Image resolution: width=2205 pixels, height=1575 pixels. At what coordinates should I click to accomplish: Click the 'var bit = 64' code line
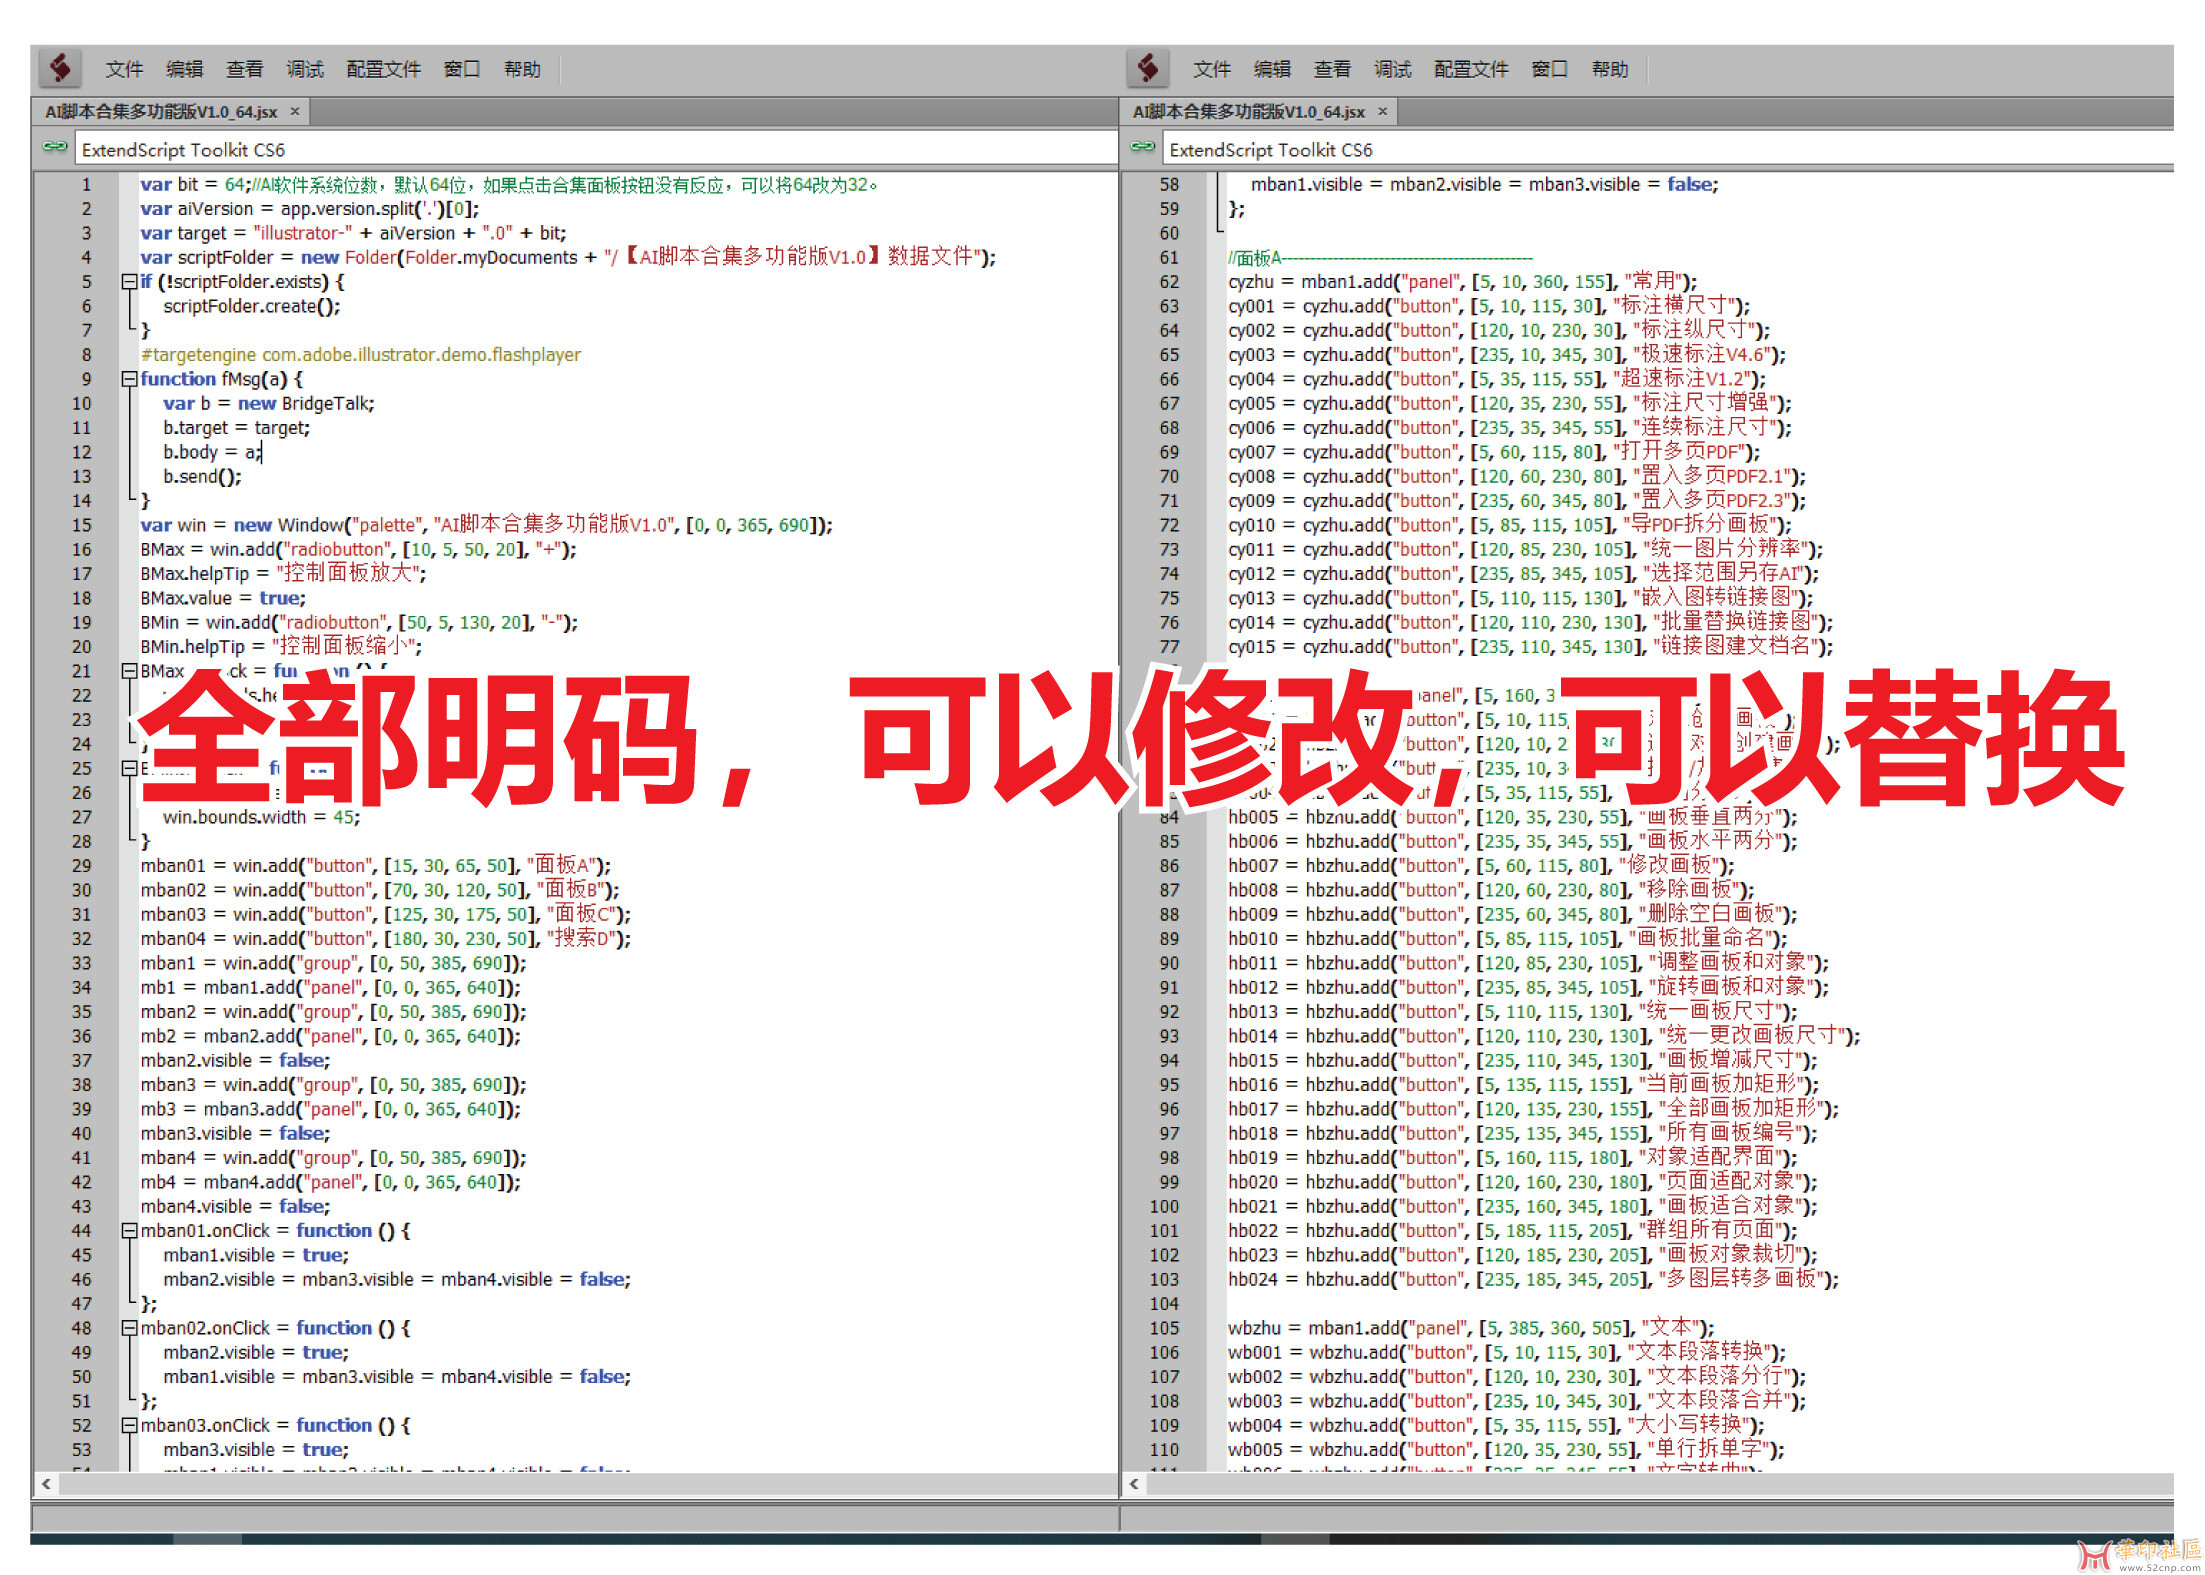[x=509, y=185]
